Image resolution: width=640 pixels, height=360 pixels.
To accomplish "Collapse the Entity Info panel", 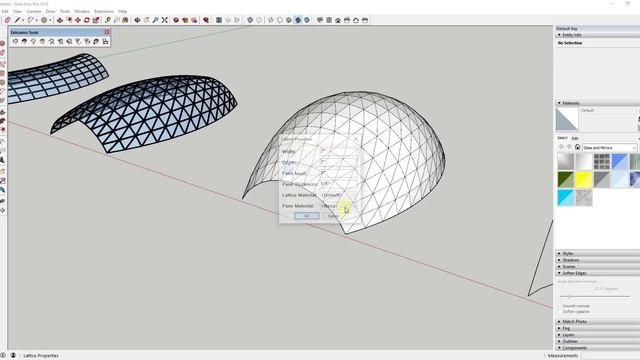I will coord(559,35).
